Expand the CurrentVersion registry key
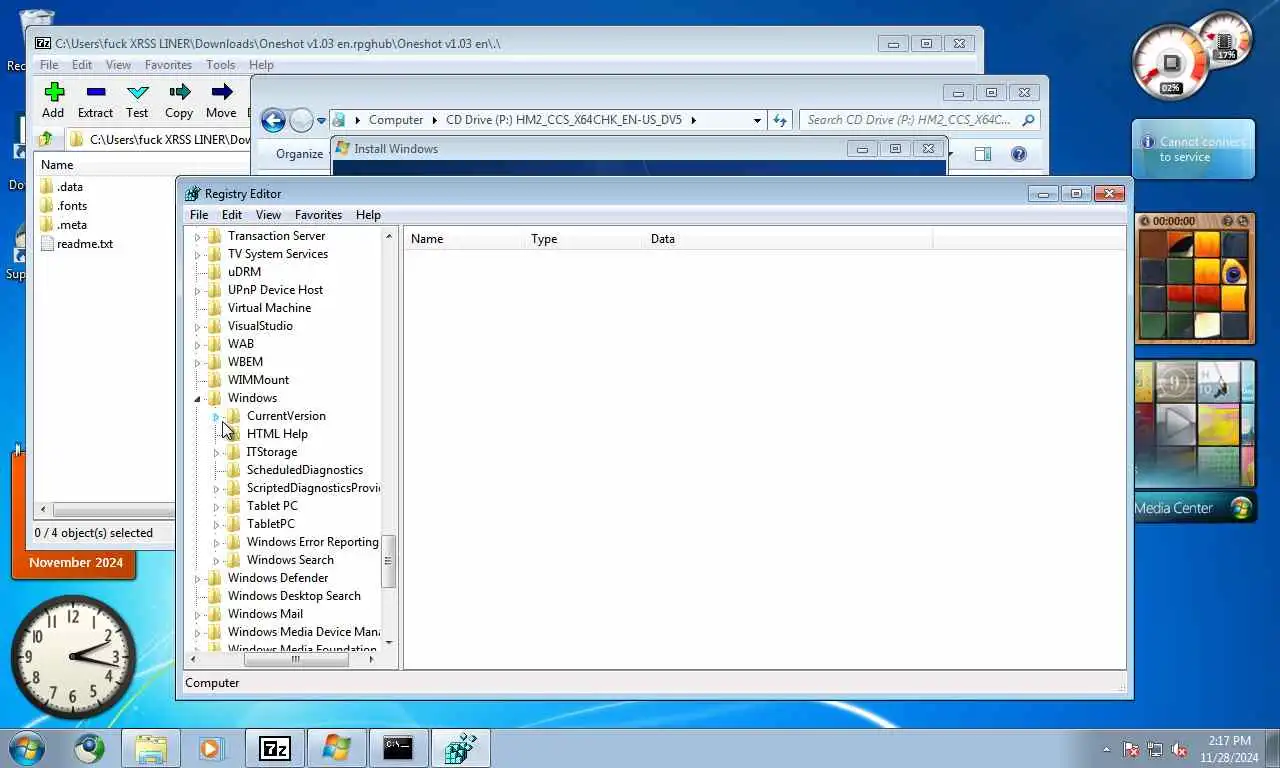This screenshot has height=768, width=1280. click(216, 416)
